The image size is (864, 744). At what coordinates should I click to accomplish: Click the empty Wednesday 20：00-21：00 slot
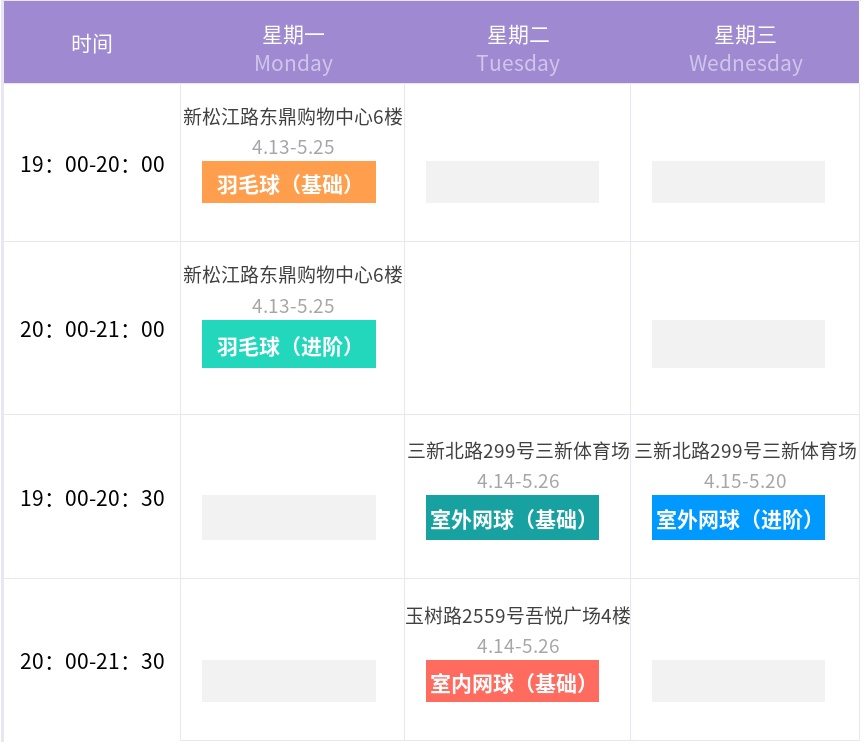[738, 344]
